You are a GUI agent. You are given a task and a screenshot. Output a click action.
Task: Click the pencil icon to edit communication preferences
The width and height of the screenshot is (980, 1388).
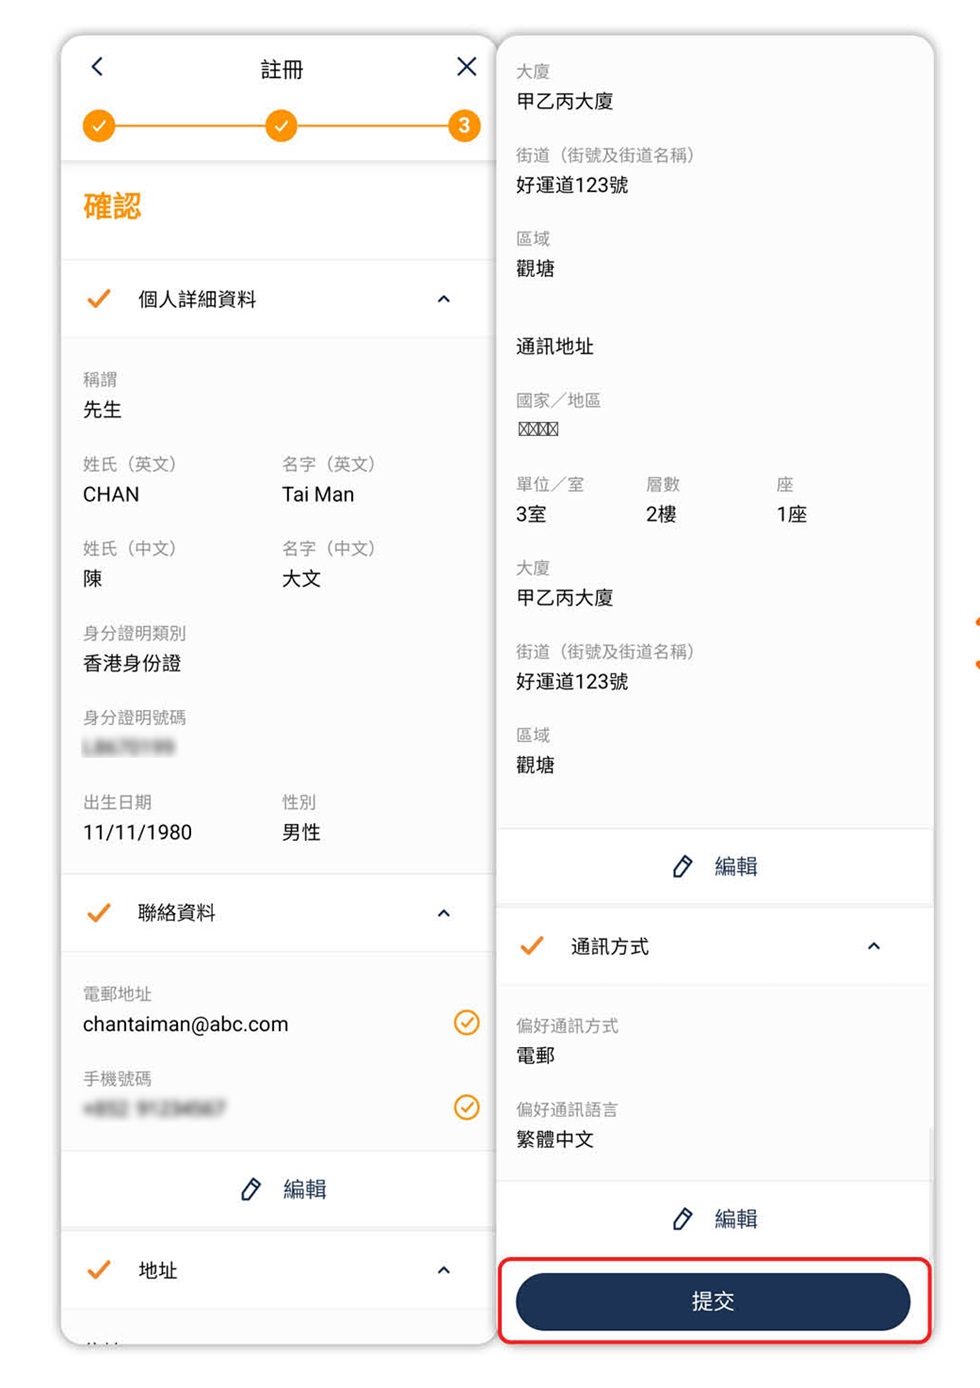pyautogui.click(x=682, y=1218)
